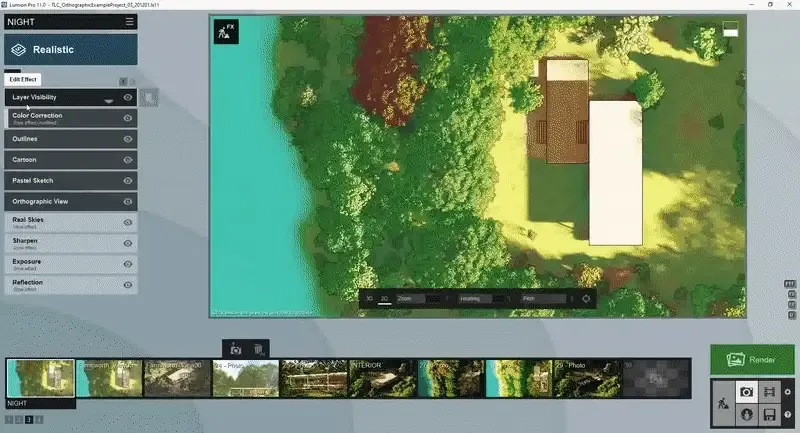
Task: Go to photo set page 3
Action: [x=29, y=420]
